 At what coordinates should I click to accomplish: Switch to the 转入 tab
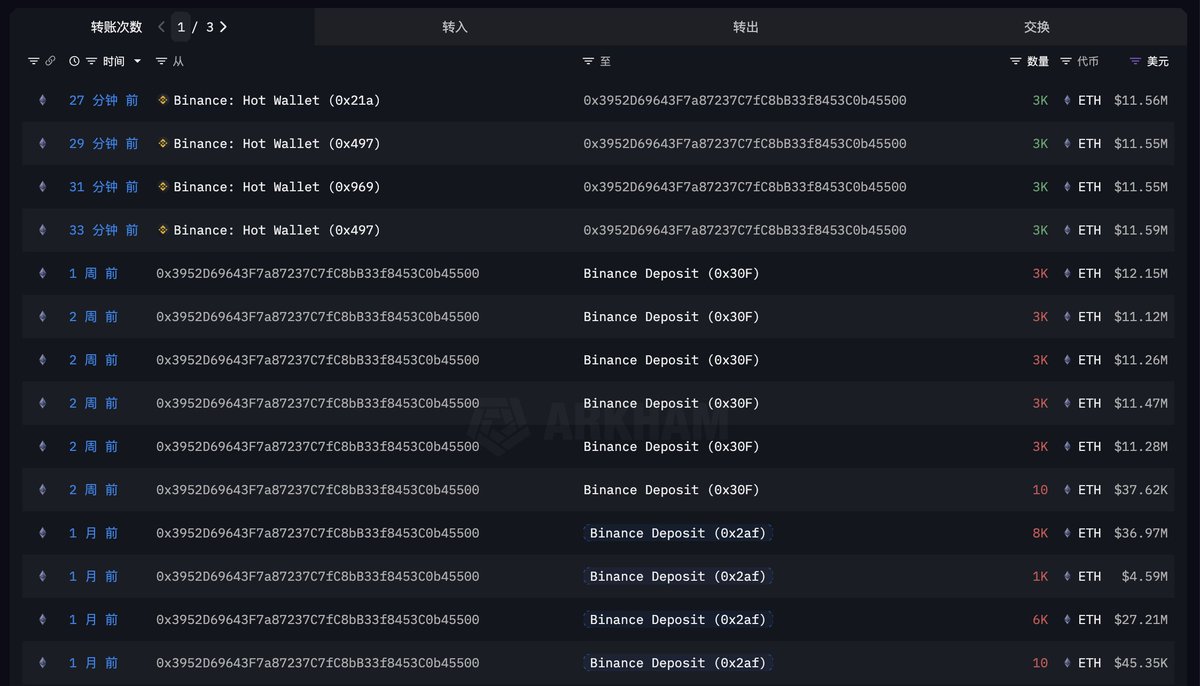point(455,27)
